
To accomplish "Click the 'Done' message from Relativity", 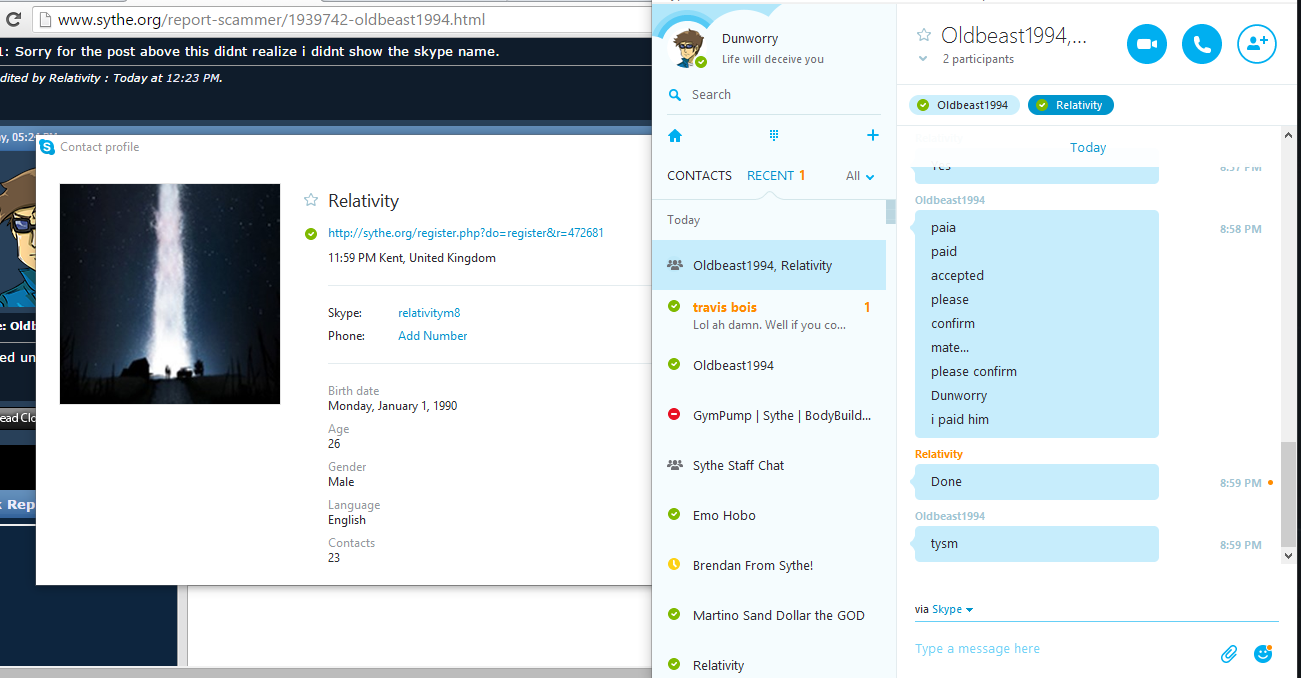I will [1036, 482].
